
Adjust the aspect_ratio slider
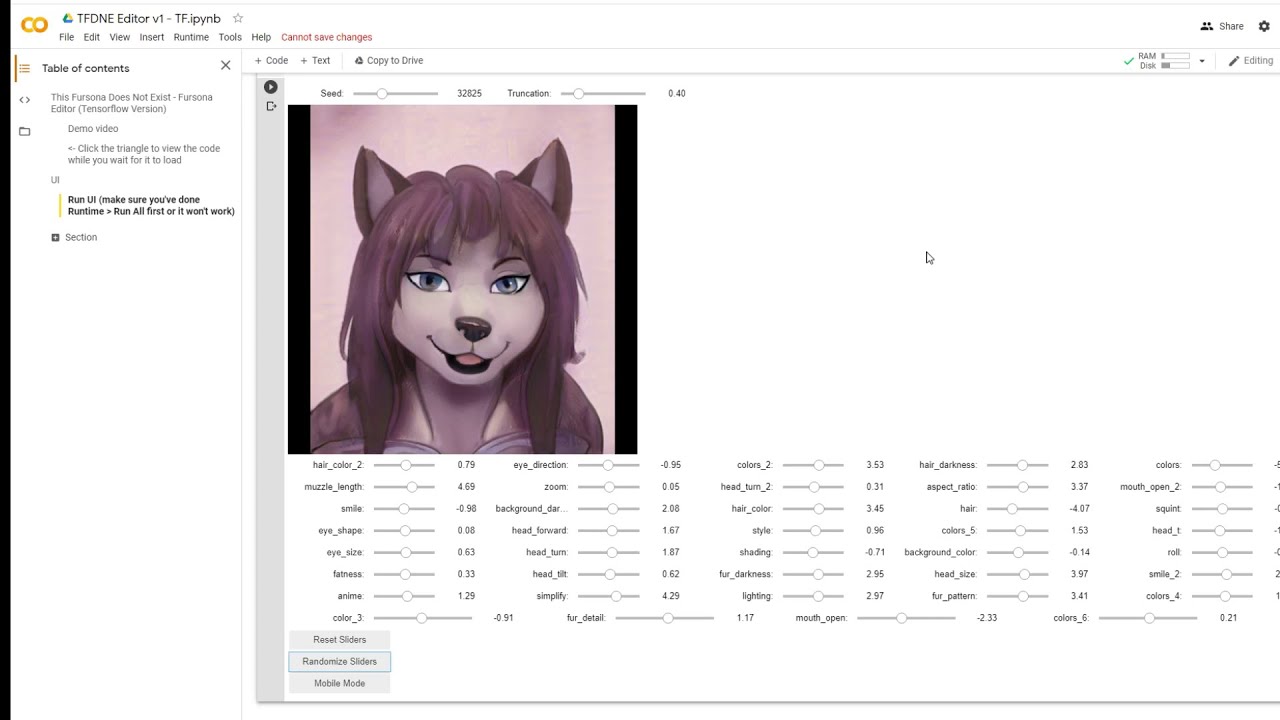click(1017, 487)
